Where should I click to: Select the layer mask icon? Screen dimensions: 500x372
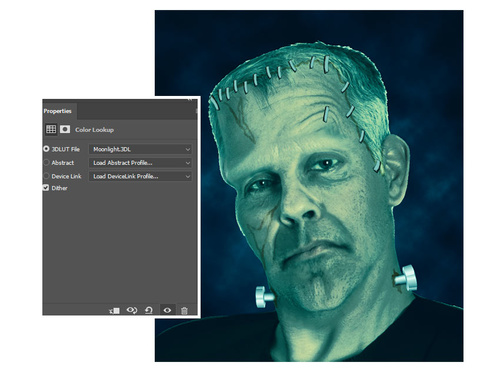[65, 129]
